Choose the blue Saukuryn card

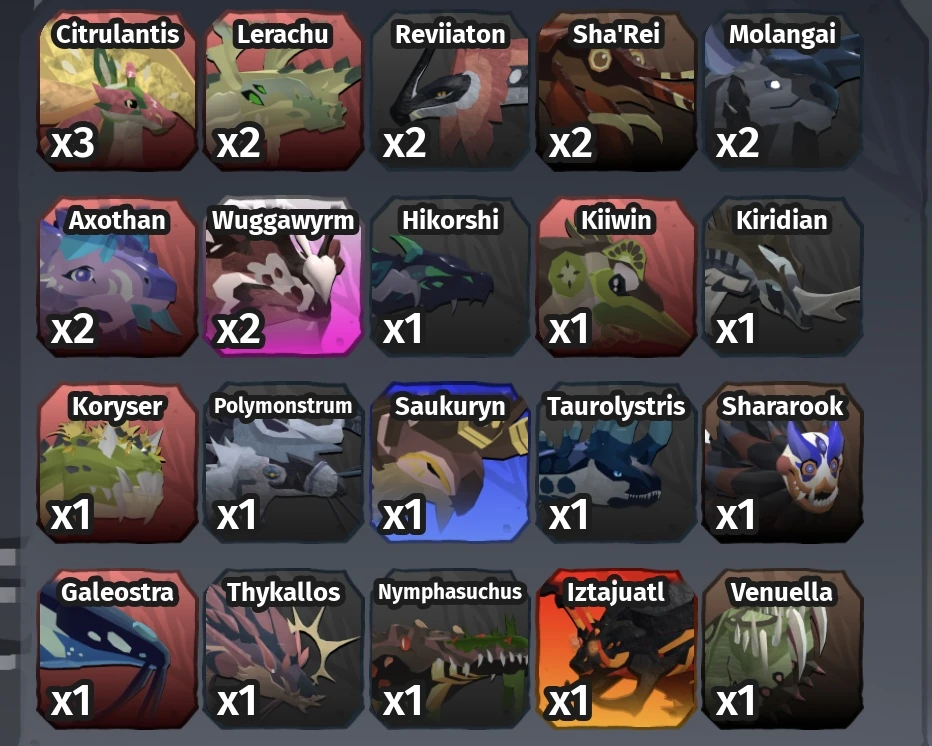pyautogui.click(x=450, y=463)
